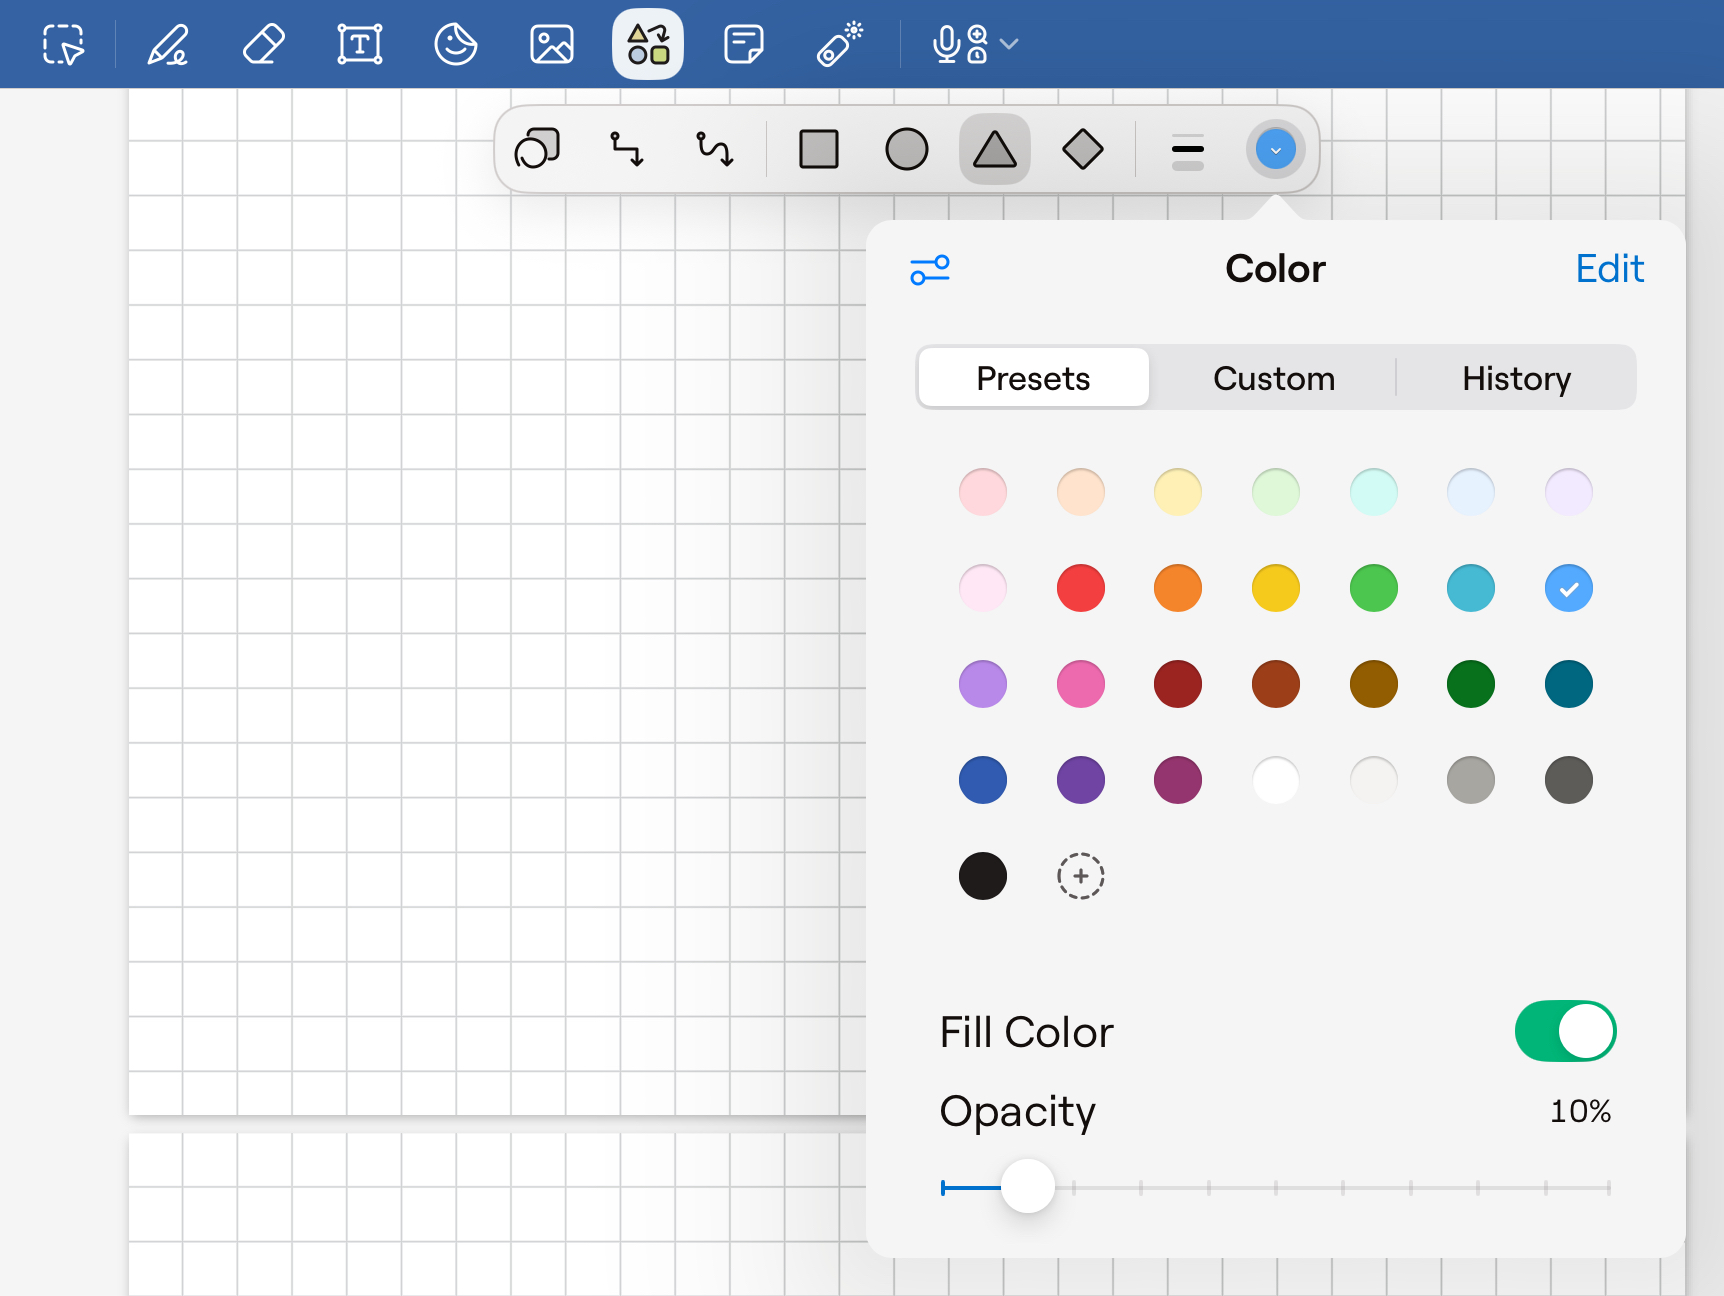Choose the eraser tool
The width and height of the screenshot is (1724, 1296).
pos(263,44)
